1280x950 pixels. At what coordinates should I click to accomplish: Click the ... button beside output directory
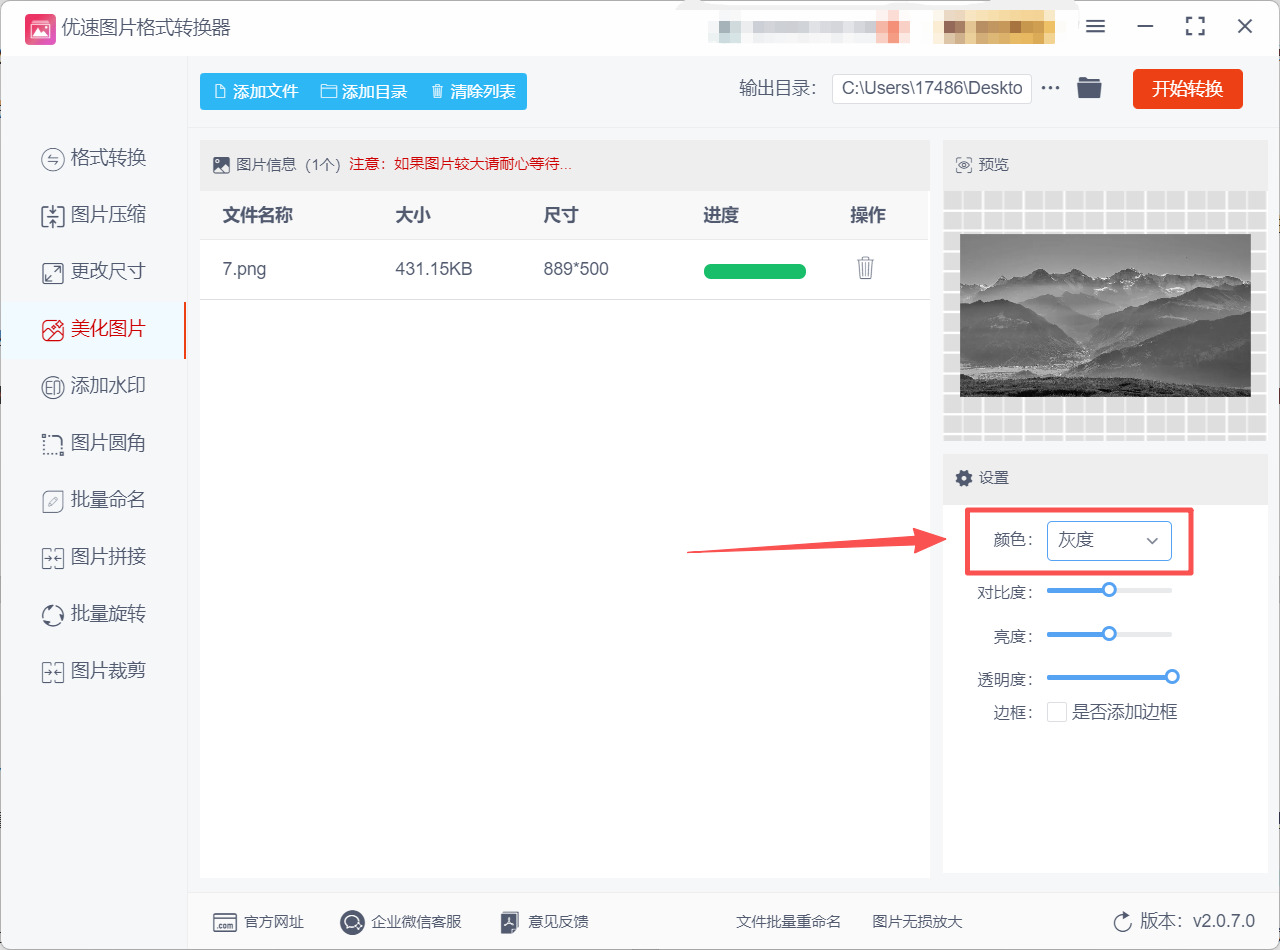coord(1050,88)
